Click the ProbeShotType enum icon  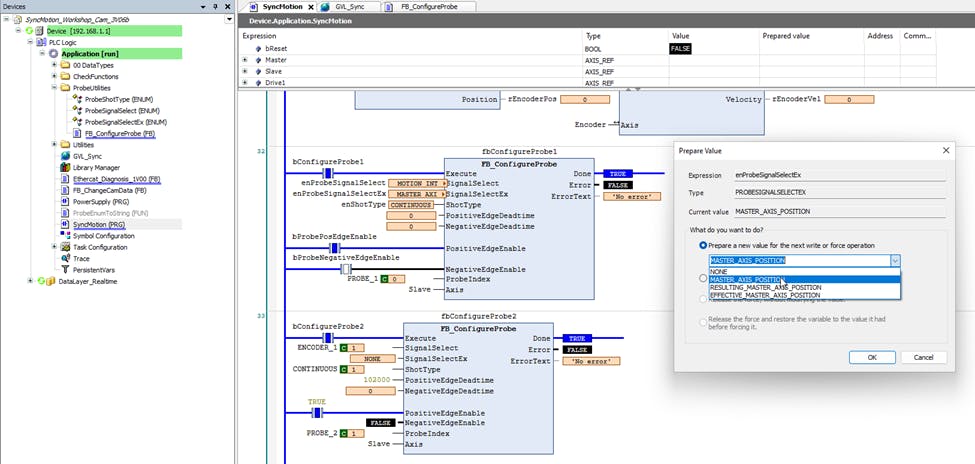pyautogui.click(x=77, y=99)
